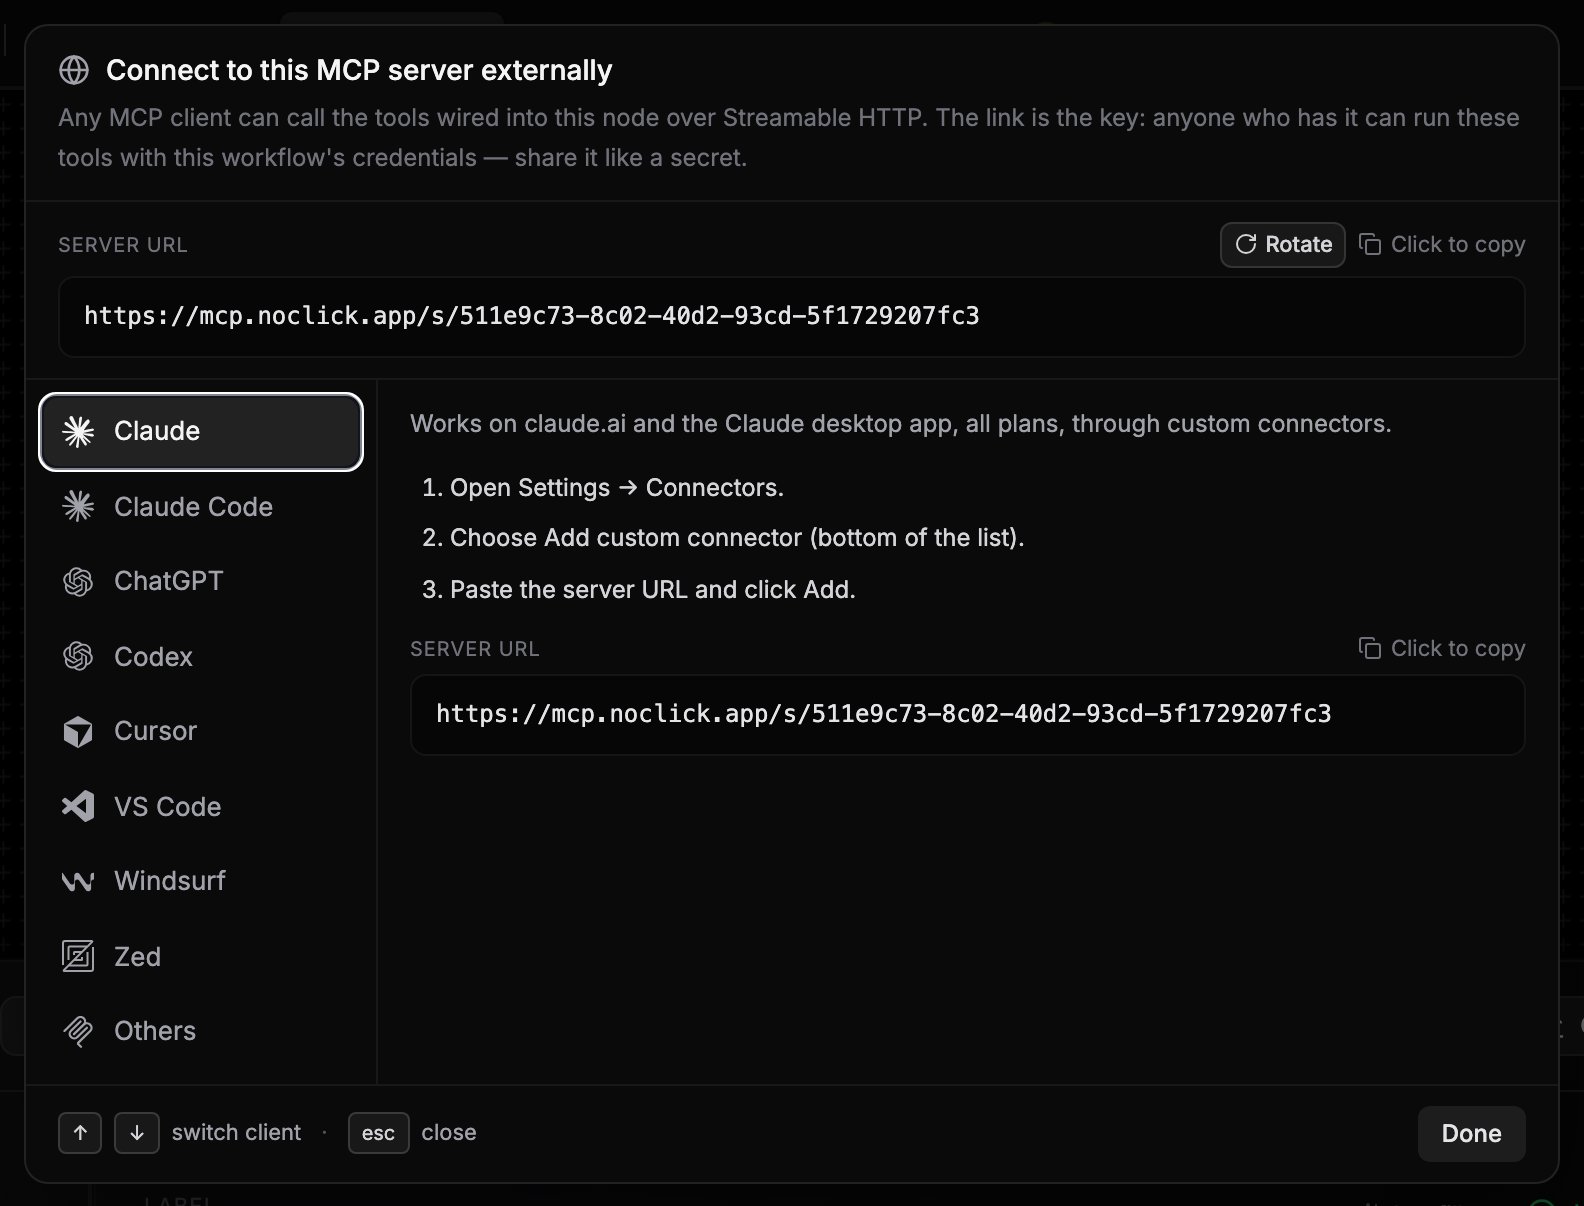Viewport: 1584px width, 1206px height.
Task: Click the top copy icon beside Click to copy
Action: tap(1370, 244)
